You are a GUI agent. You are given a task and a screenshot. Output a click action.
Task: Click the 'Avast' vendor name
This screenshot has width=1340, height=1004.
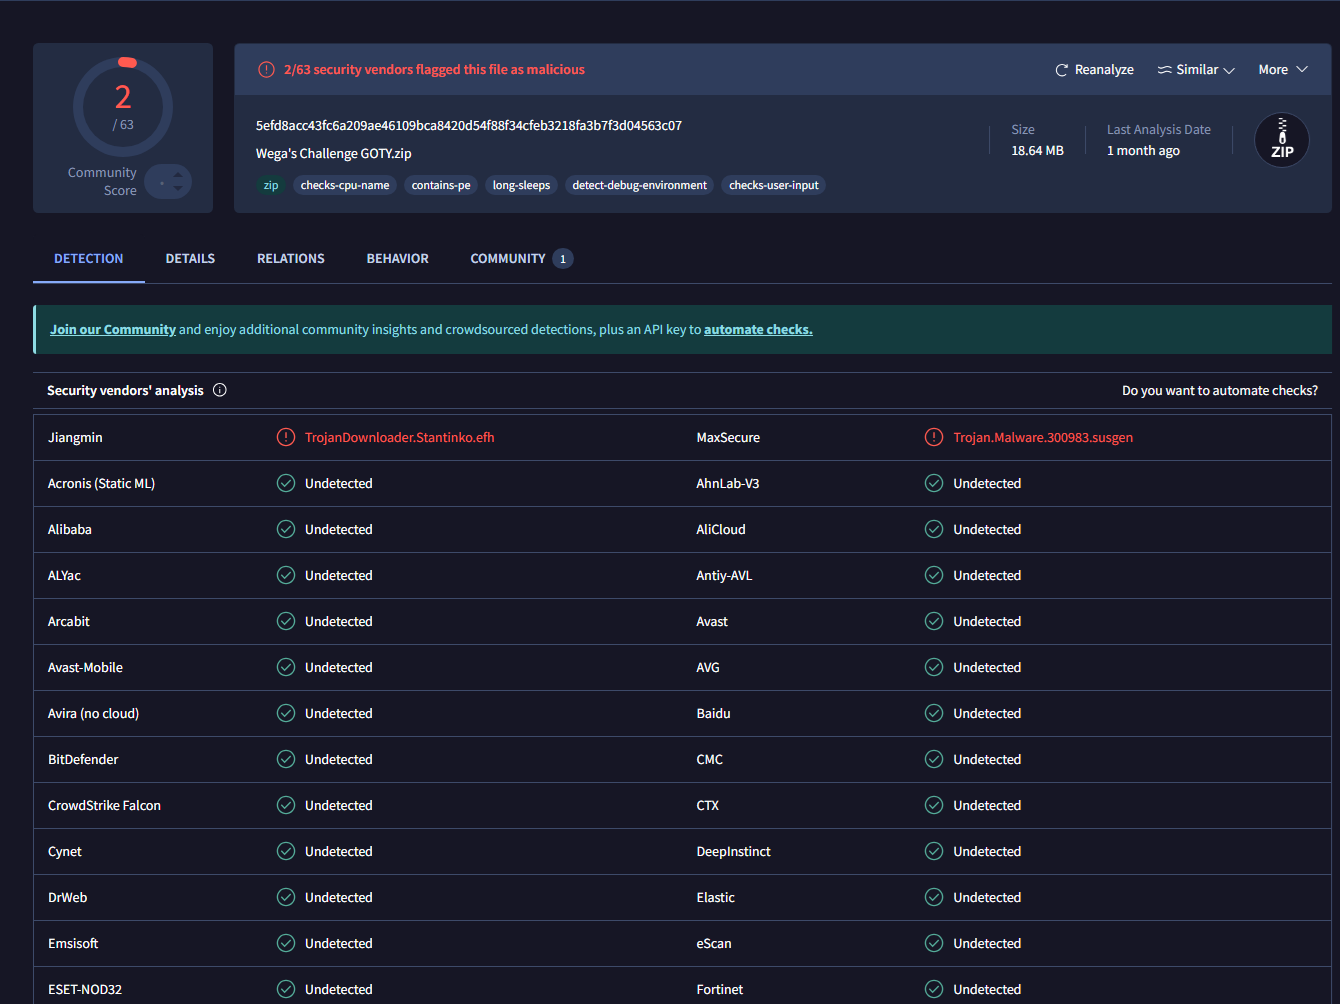[712, 621]
